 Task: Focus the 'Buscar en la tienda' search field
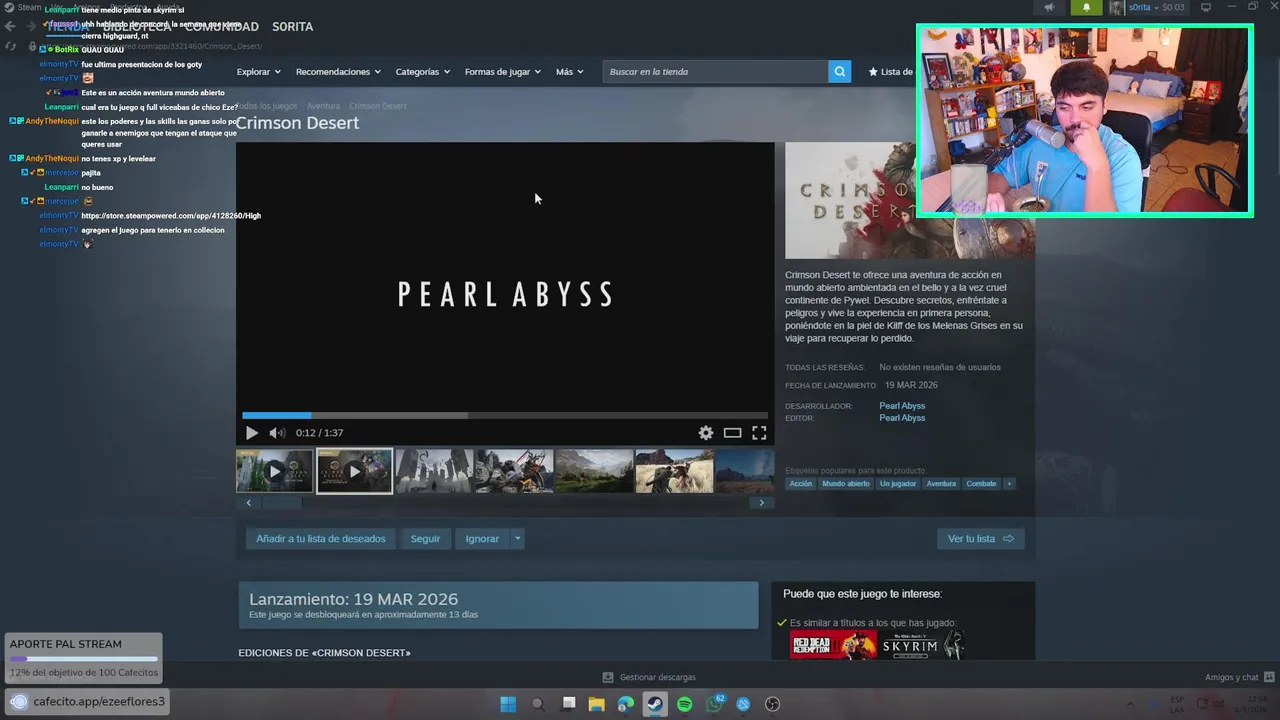coord(716,72)
